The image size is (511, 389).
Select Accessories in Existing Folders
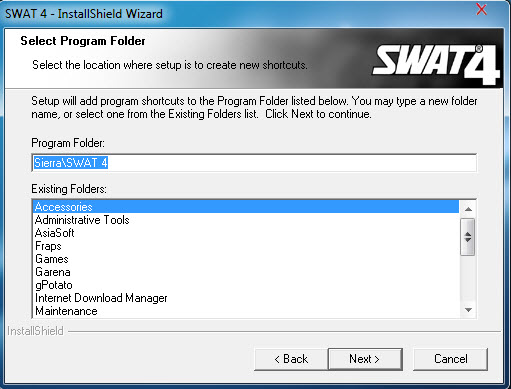click(x=246, y=207)
